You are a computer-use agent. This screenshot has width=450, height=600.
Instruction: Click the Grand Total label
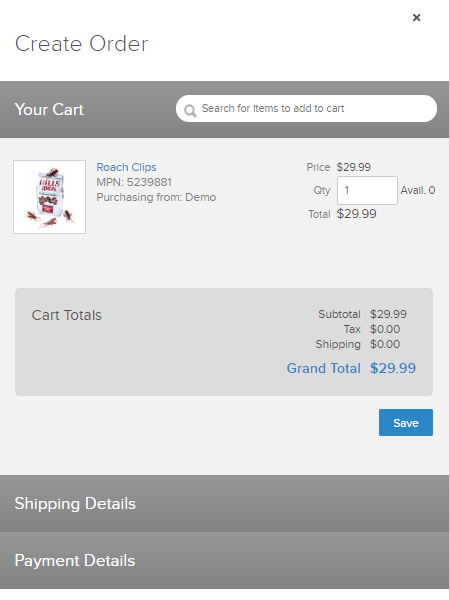coord(324,368)
